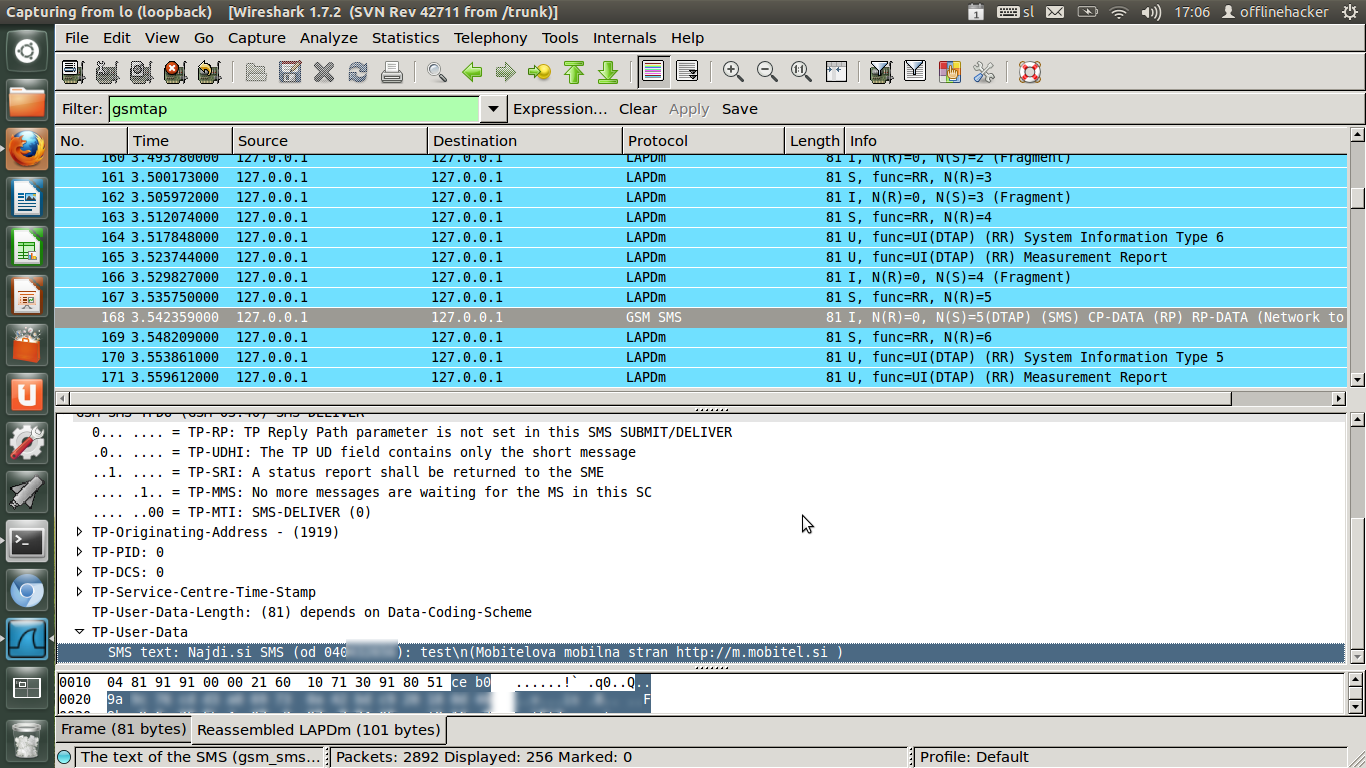Sort by the Time column header
The height and width of the screenshot is (768, 1366).
[x=180, y=141]
